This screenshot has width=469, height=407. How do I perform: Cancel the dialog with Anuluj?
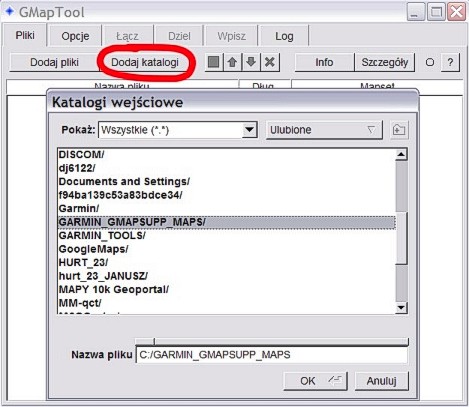coord(382,381)
